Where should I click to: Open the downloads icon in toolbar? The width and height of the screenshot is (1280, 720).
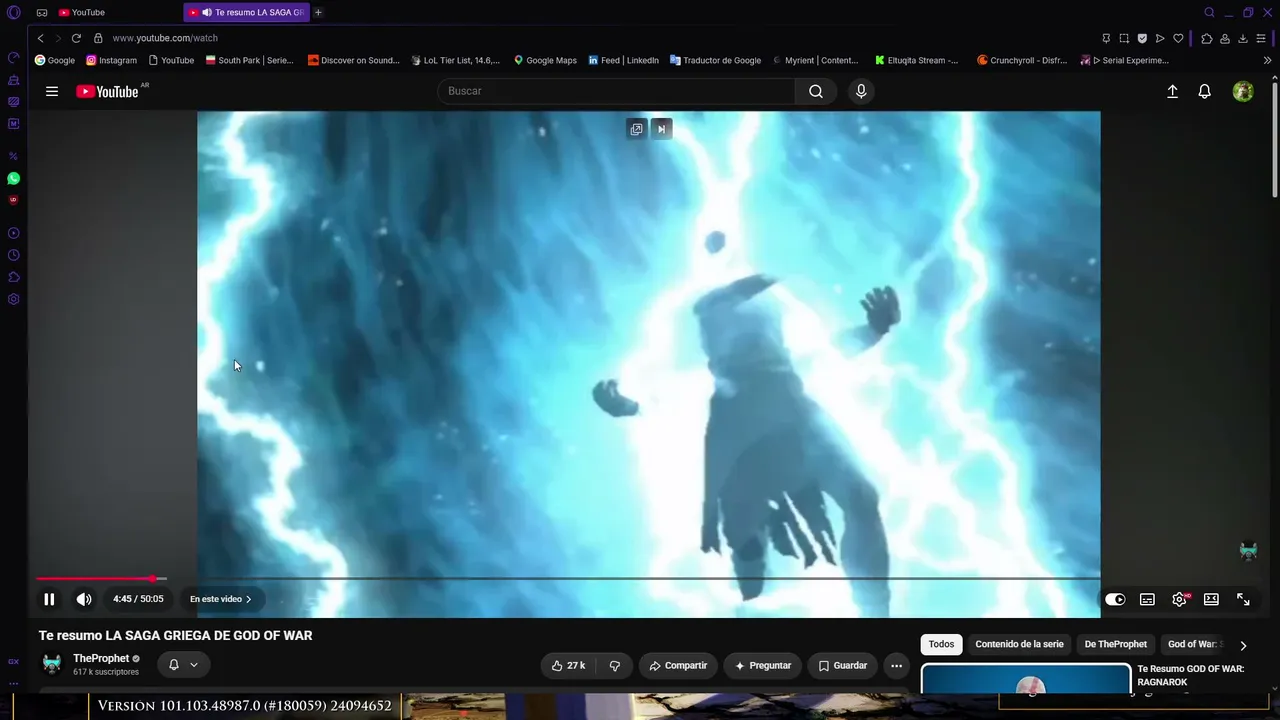pyautogui.click(x=1243, y=38)
